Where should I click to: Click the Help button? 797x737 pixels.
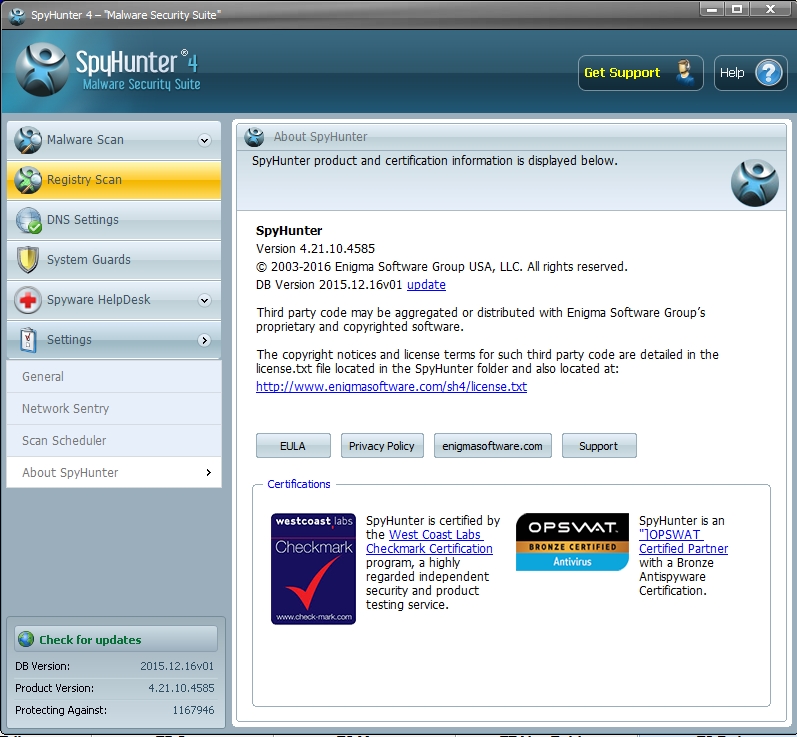pyautogui.click(x=751, y=73)
